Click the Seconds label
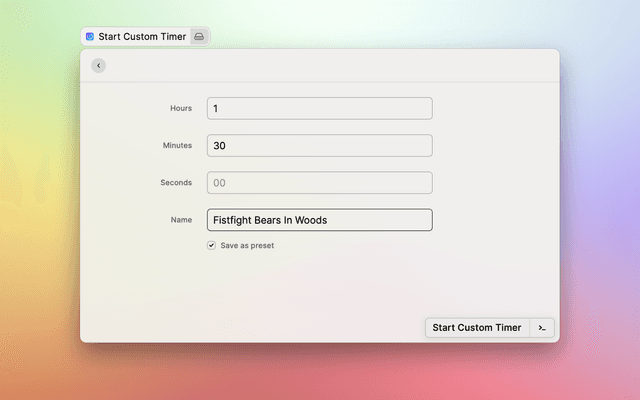This screenshot has width=640, height=400. (176, 183)
